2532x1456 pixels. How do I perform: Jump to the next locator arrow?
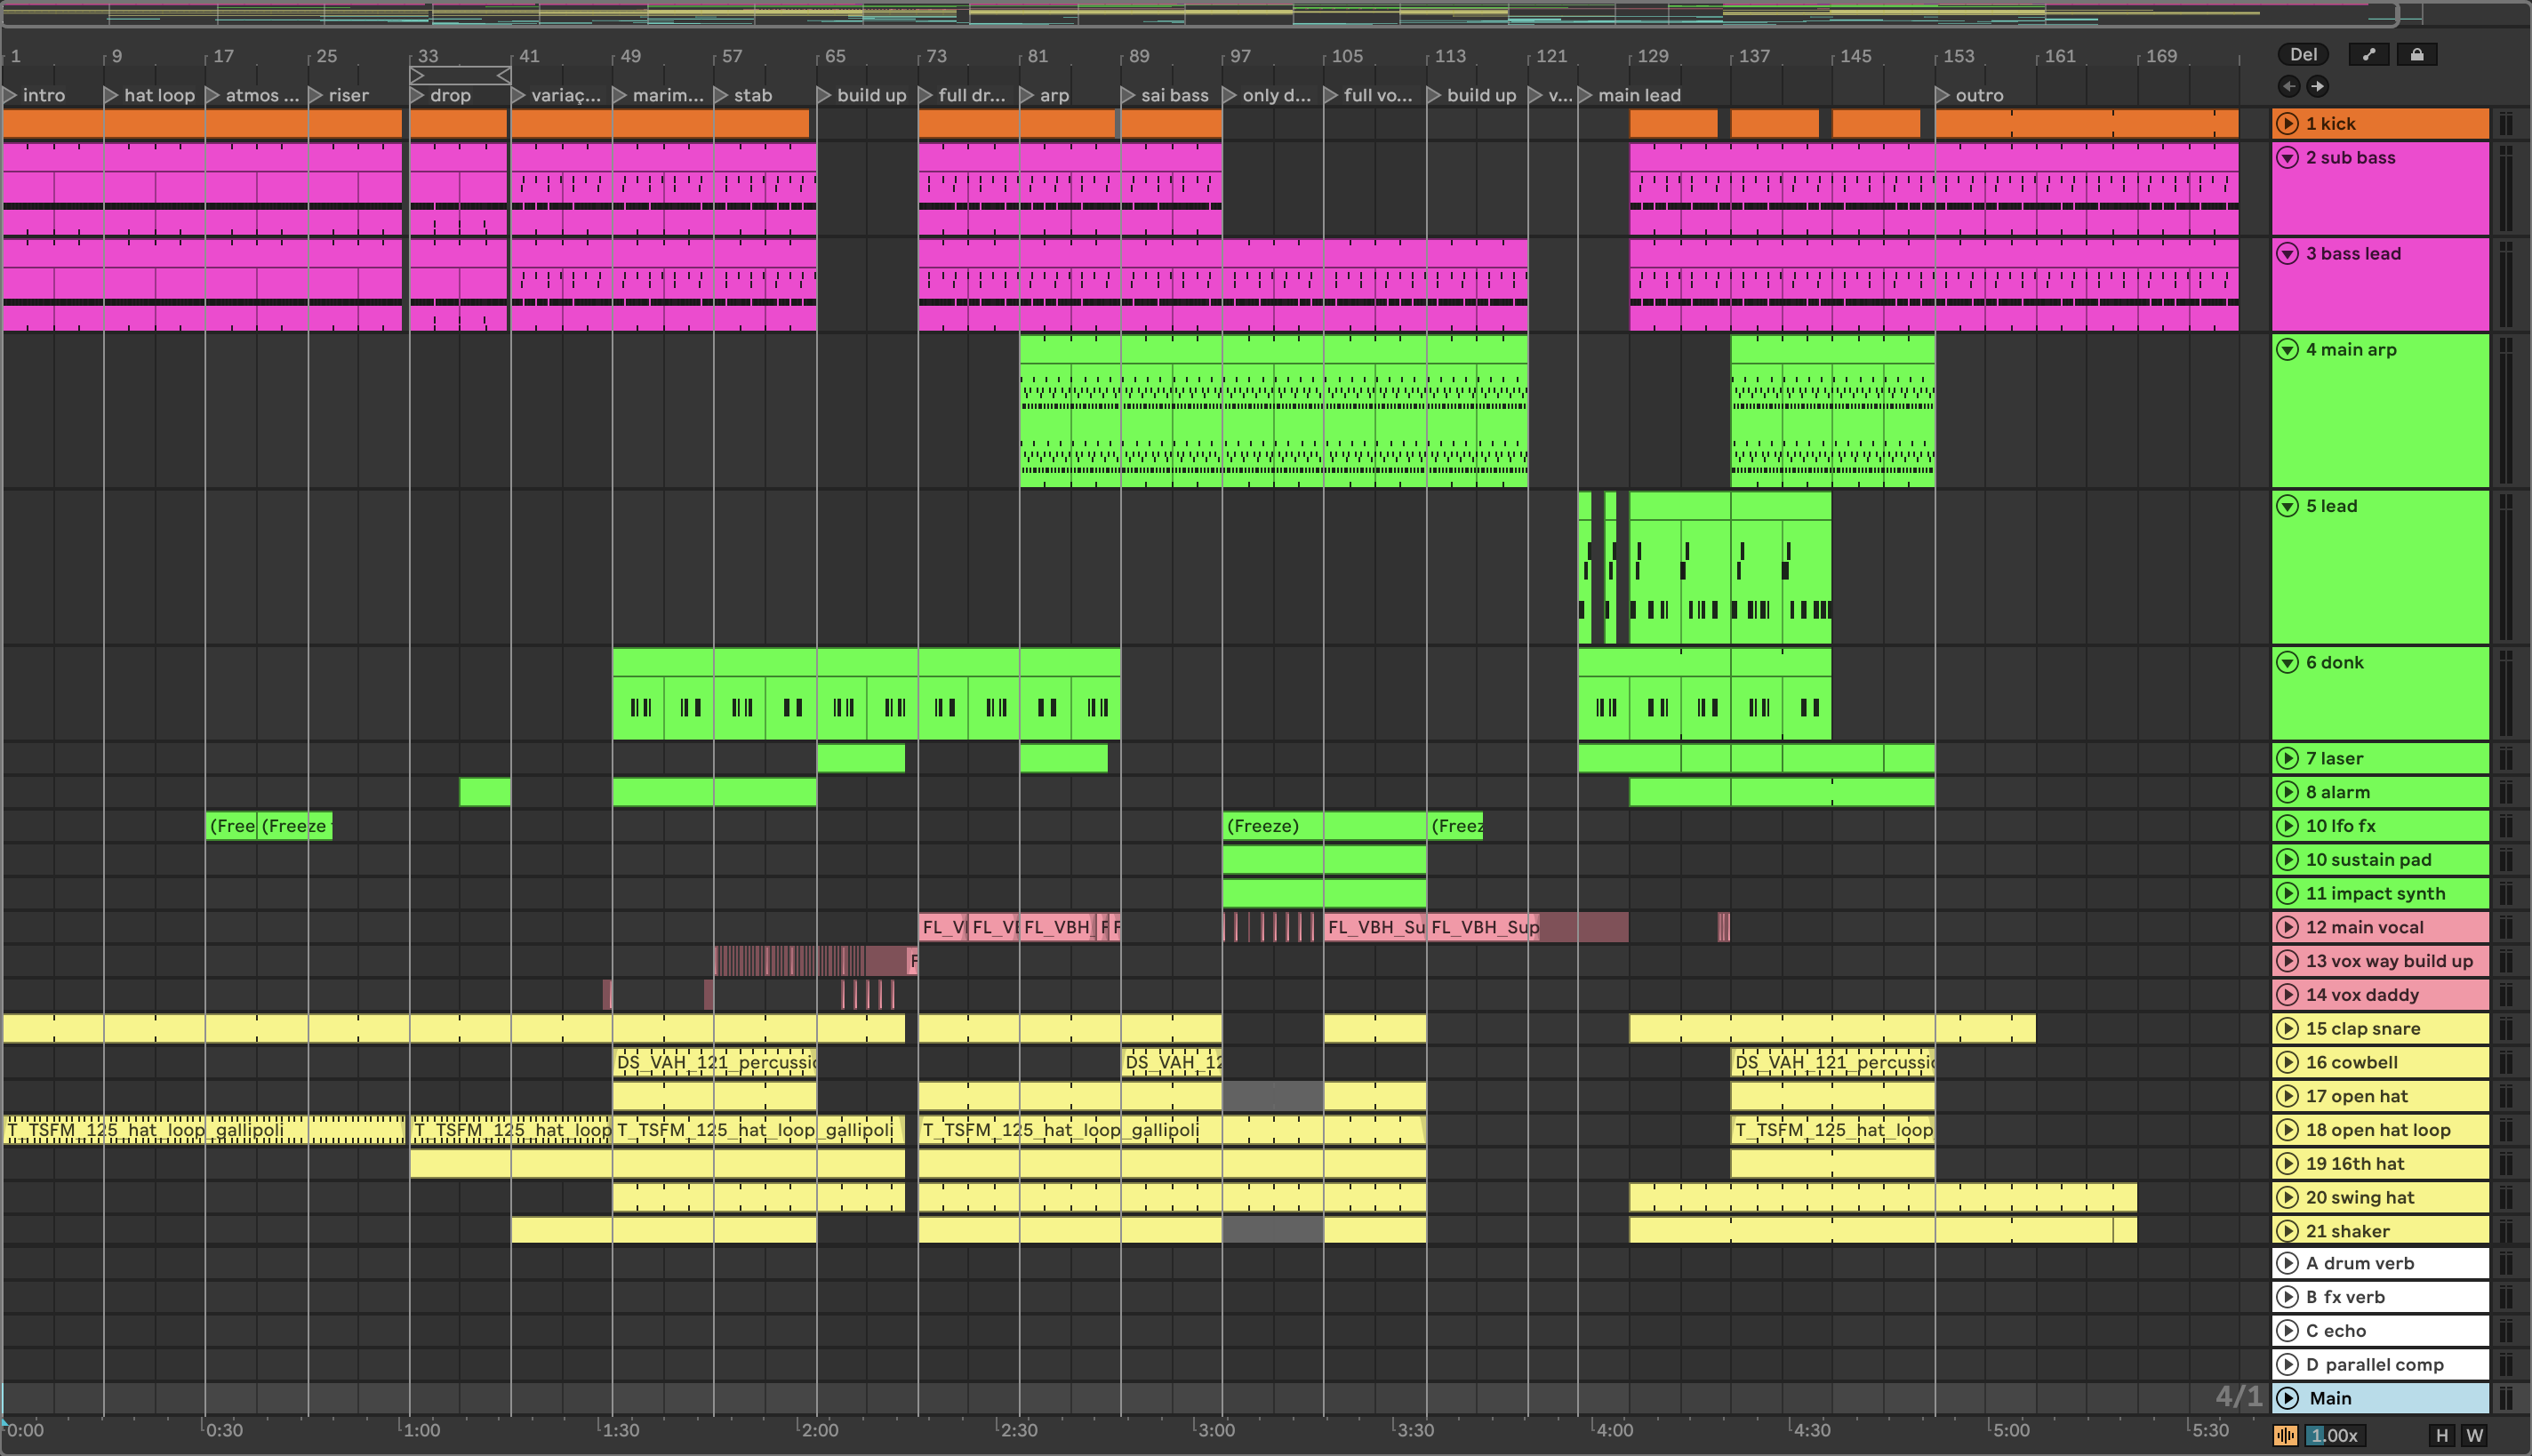[x=2317, y=86]
